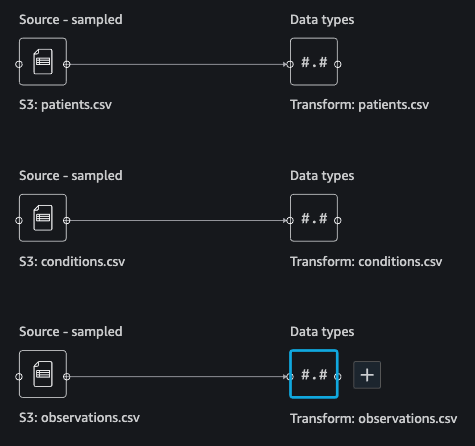
Task: Add a step using the plus button
Action: point(367,375)
